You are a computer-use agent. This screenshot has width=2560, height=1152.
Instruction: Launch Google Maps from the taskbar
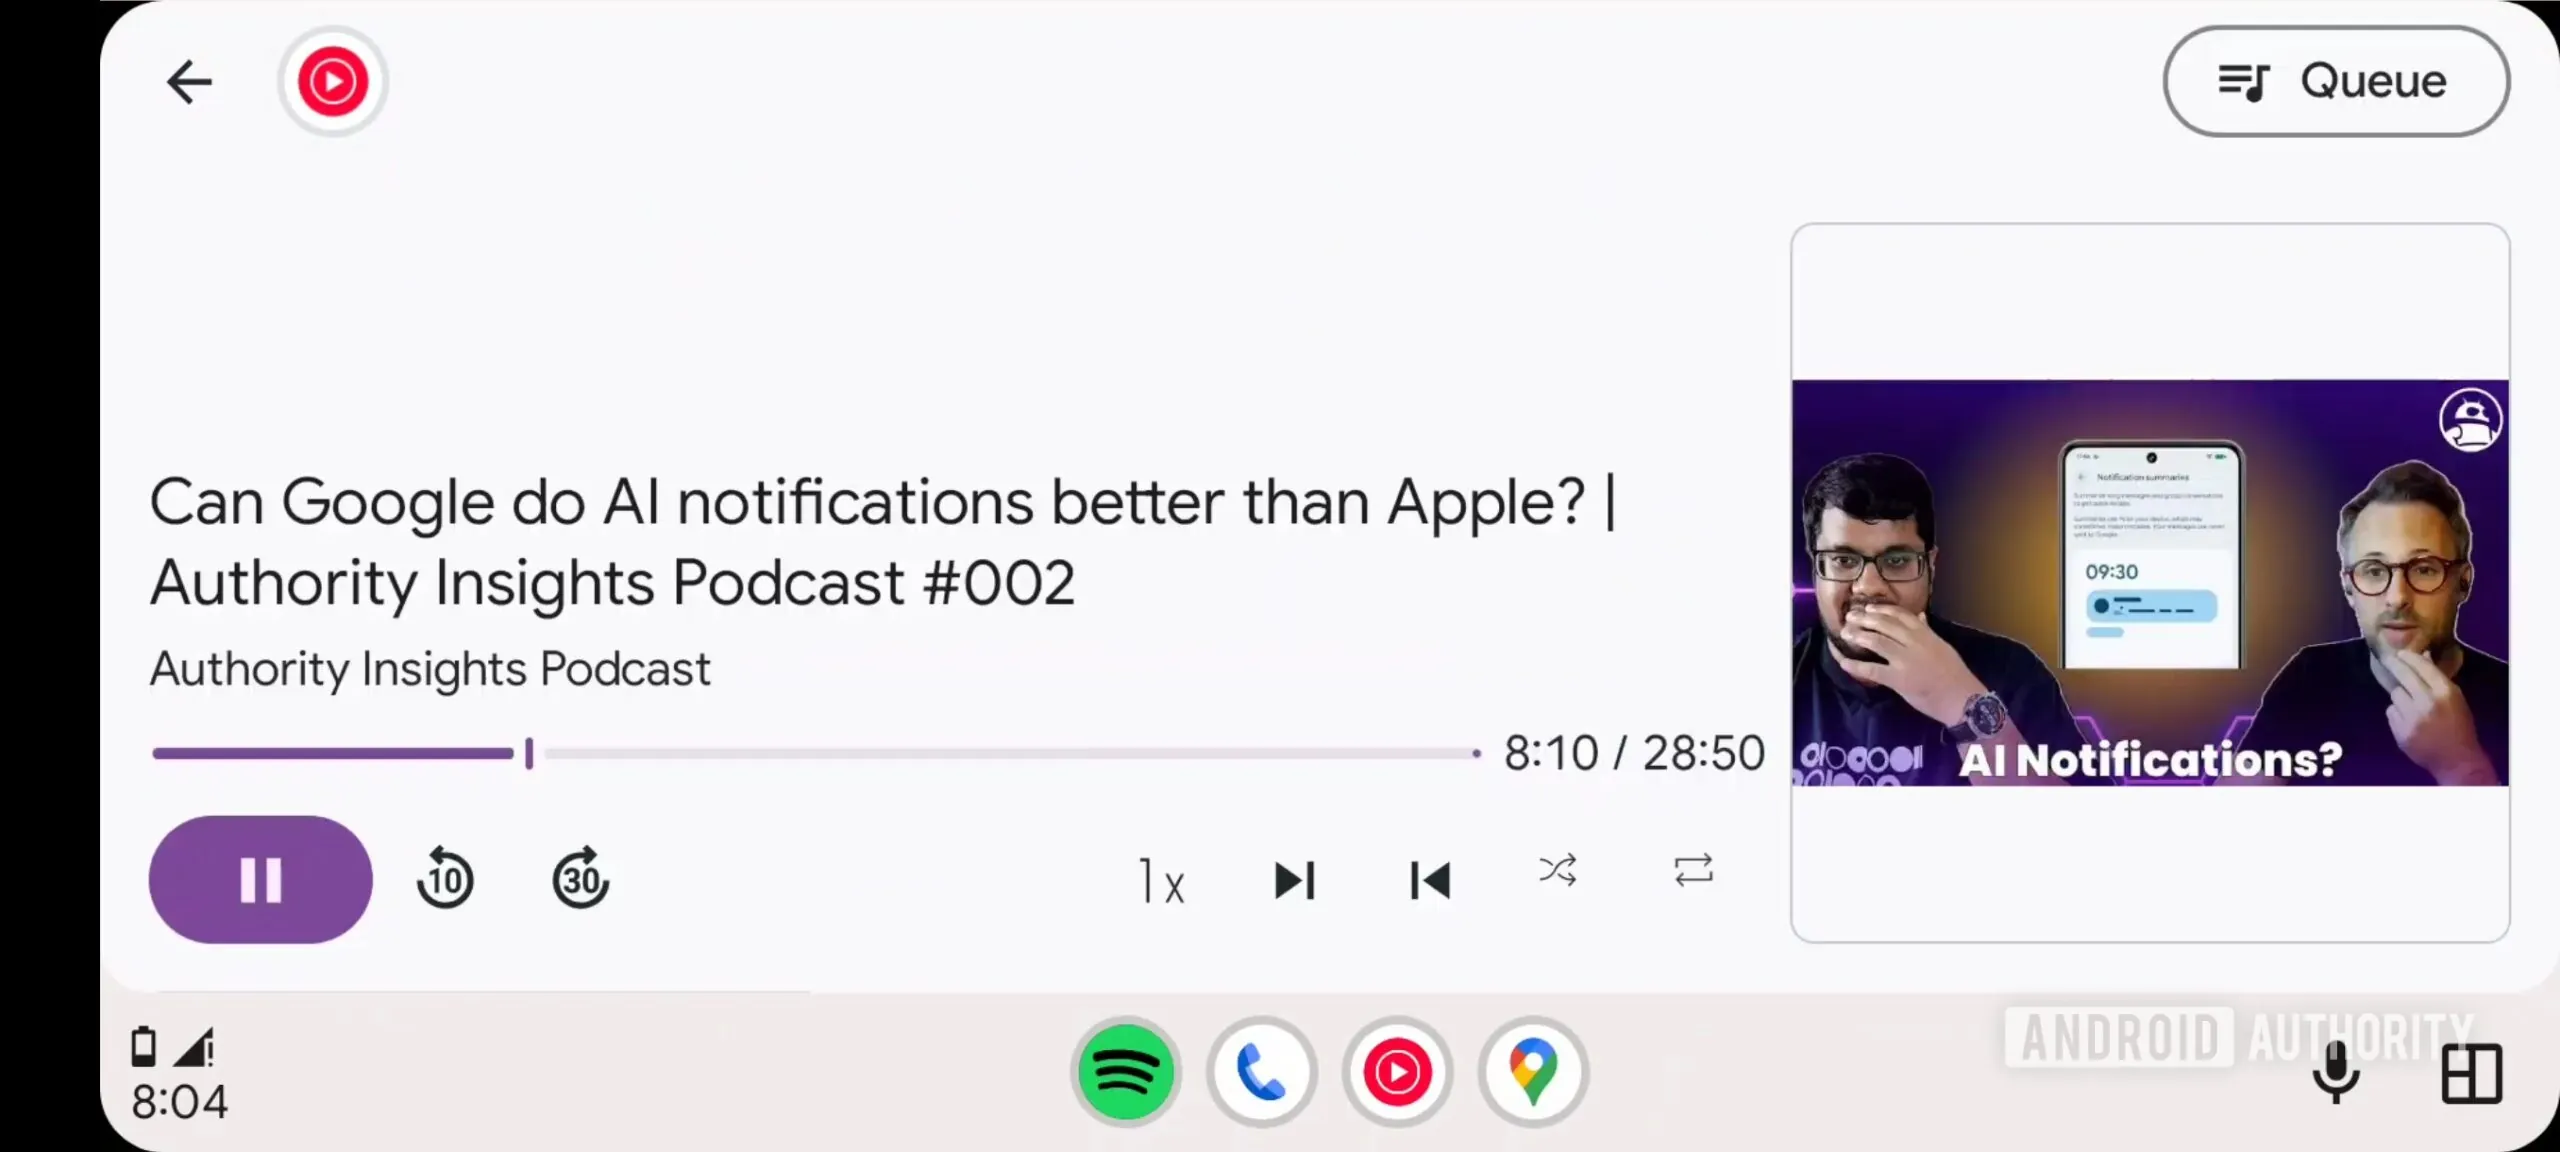coord(1533,1072)
